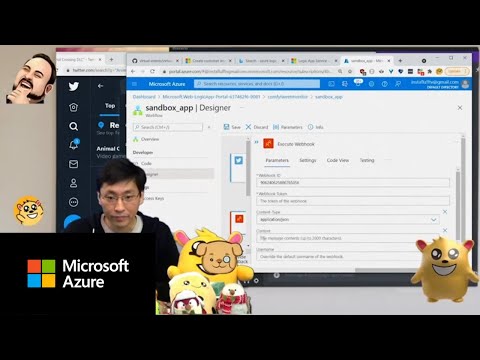This screenshot has width=480, height=360.
Task: Focus the Azure global search box
Action: coord(257,84)
